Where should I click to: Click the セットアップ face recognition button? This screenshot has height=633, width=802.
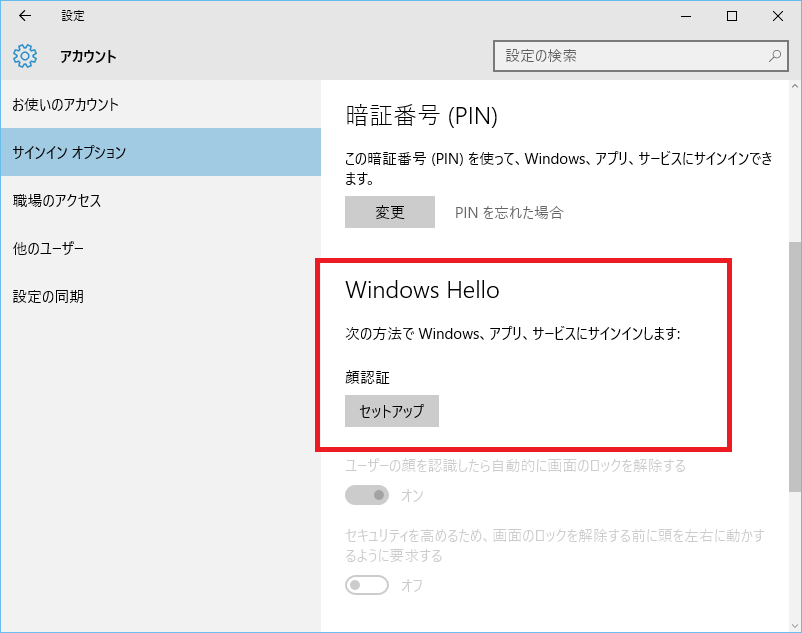(392, 411)
